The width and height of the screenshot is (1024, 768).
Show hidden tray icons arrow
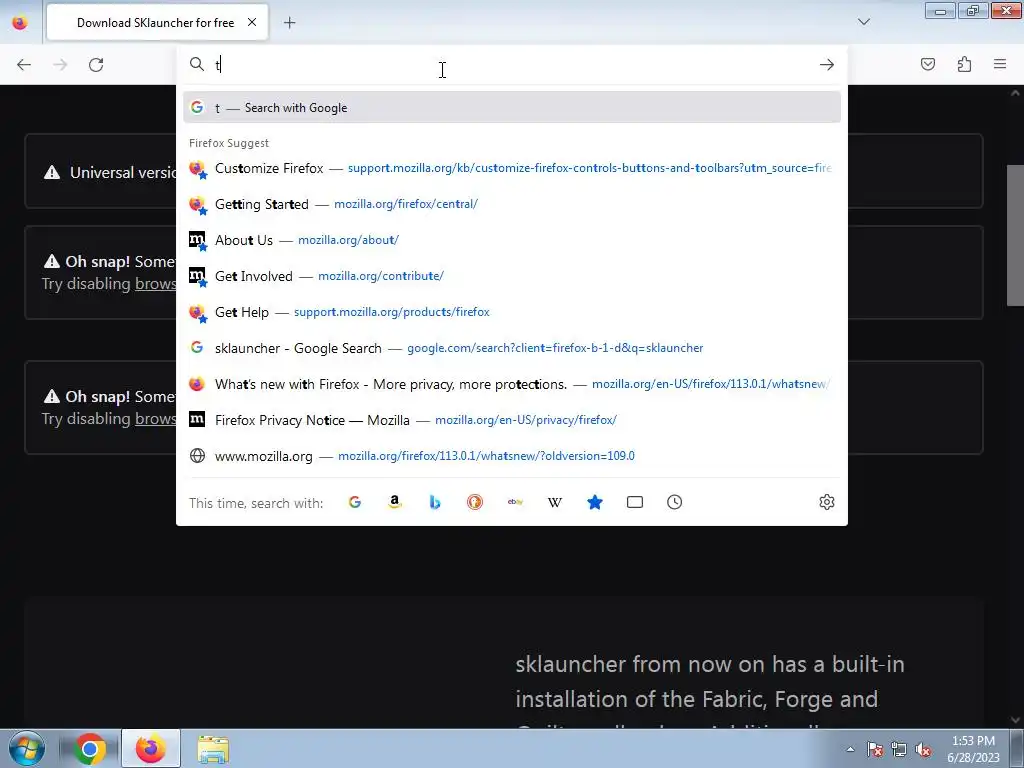[850, 749]
